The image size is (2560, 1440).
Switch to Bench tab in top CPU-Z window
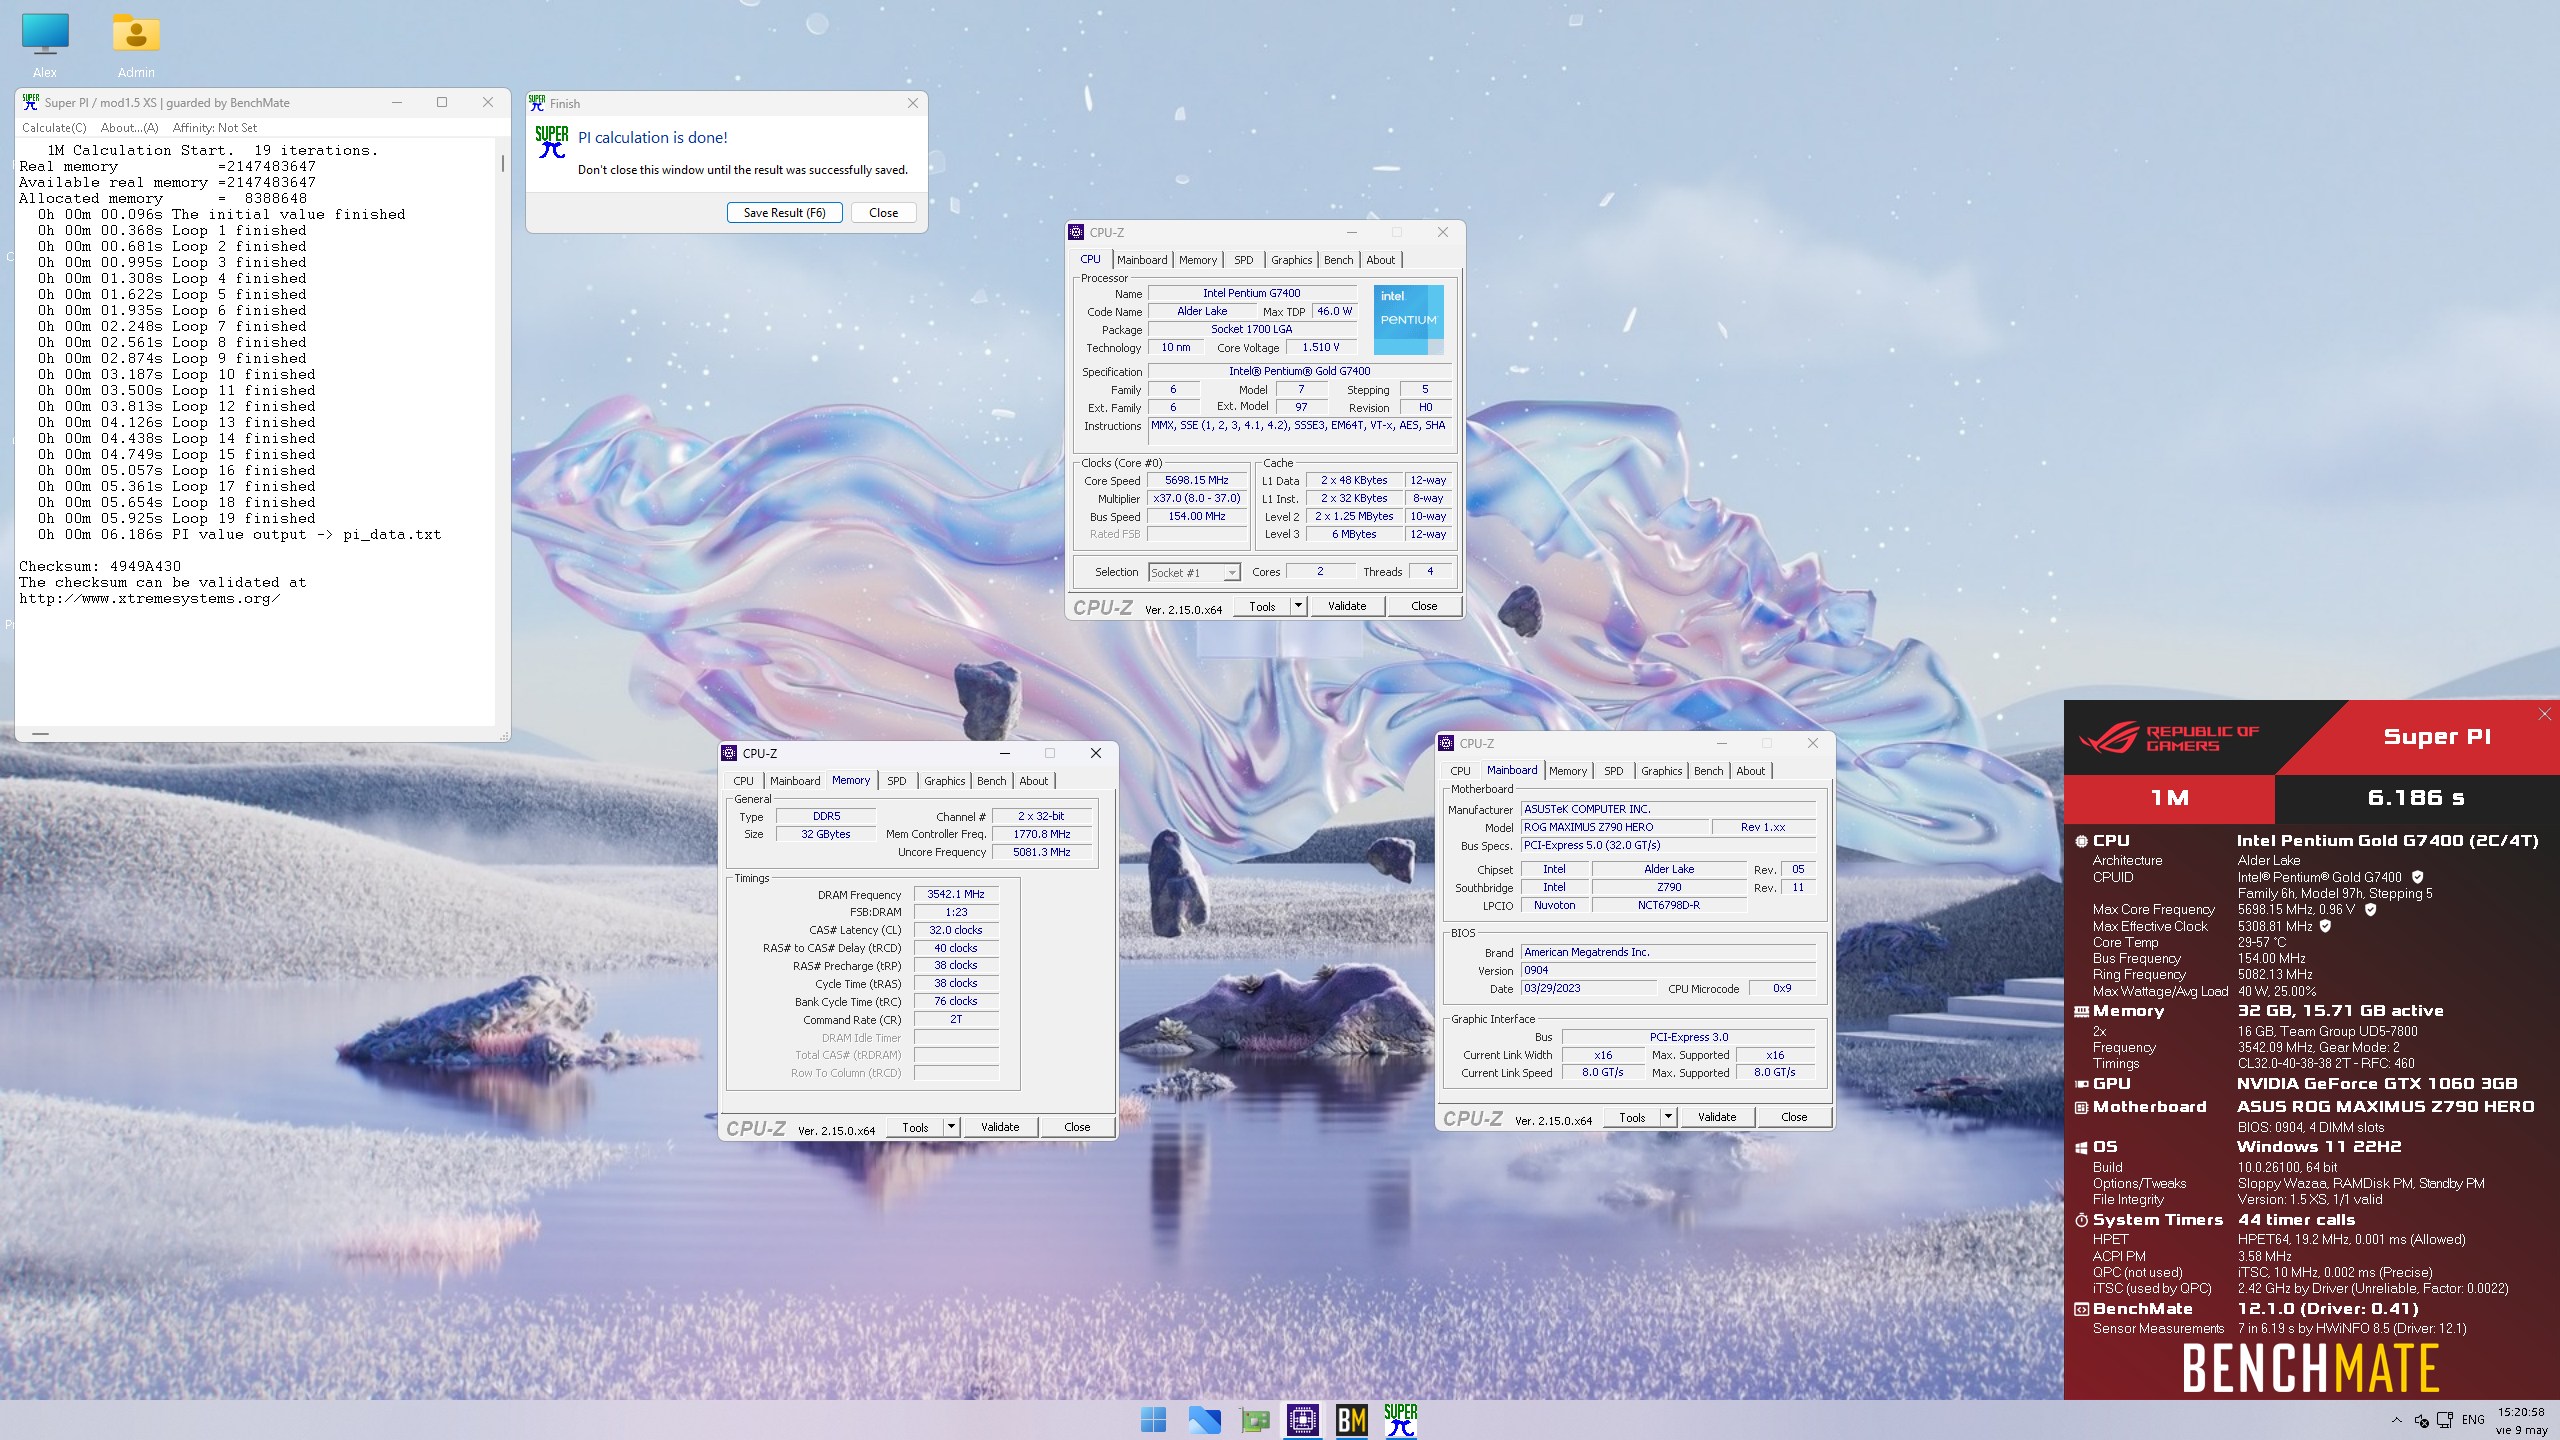(1338, 260)
